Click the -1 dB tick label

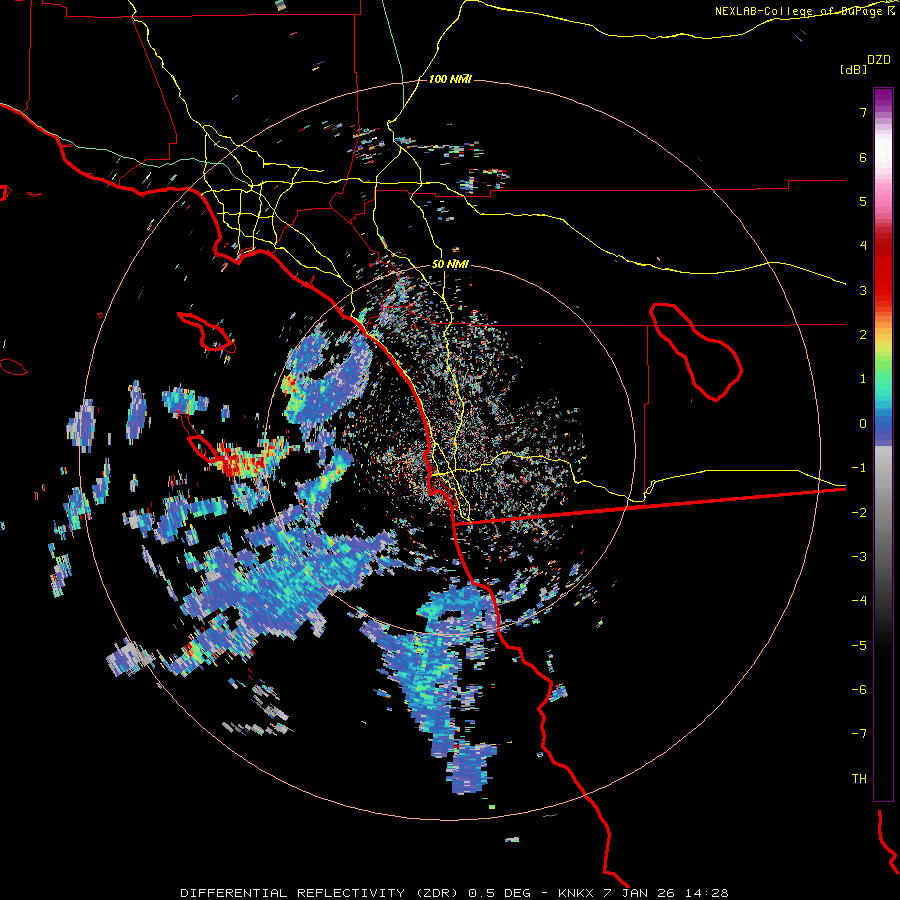(x=859, y=468)
